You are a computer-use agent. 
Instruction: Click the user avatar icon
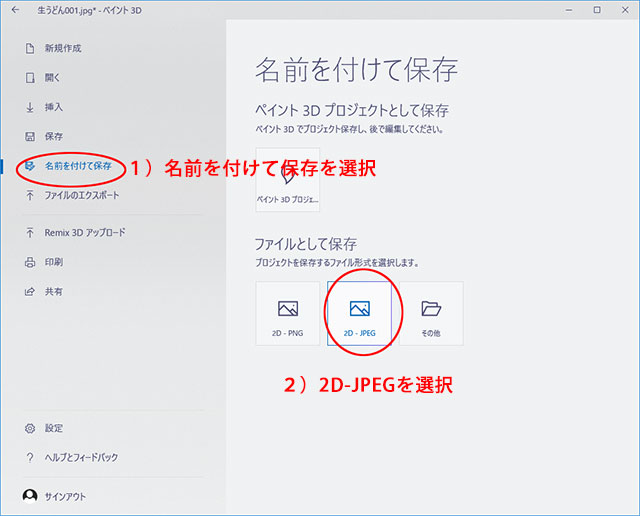click(x=30, y=496)
